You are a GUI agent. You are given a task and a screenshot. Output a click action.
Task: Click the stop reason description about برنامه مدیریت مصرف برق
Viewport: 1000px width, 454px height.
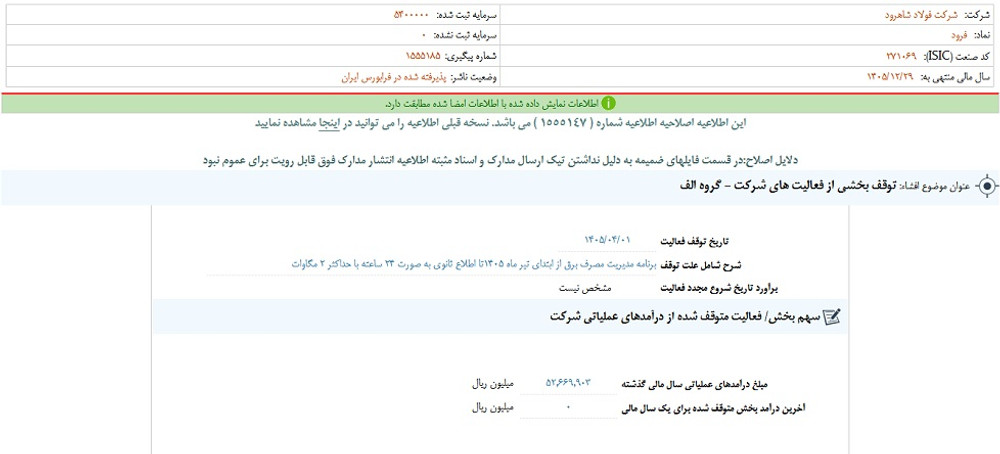[x=473, y=263]
